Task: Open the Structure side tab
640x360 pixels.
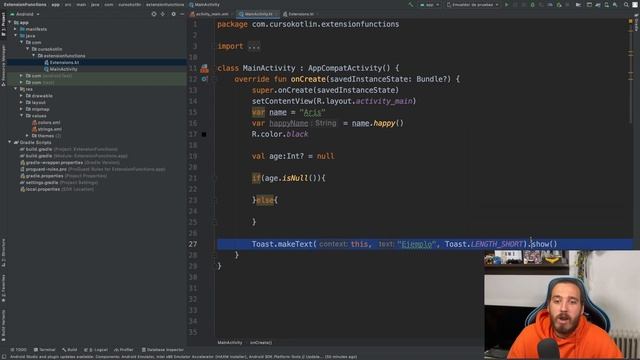Action: point(3,252)
